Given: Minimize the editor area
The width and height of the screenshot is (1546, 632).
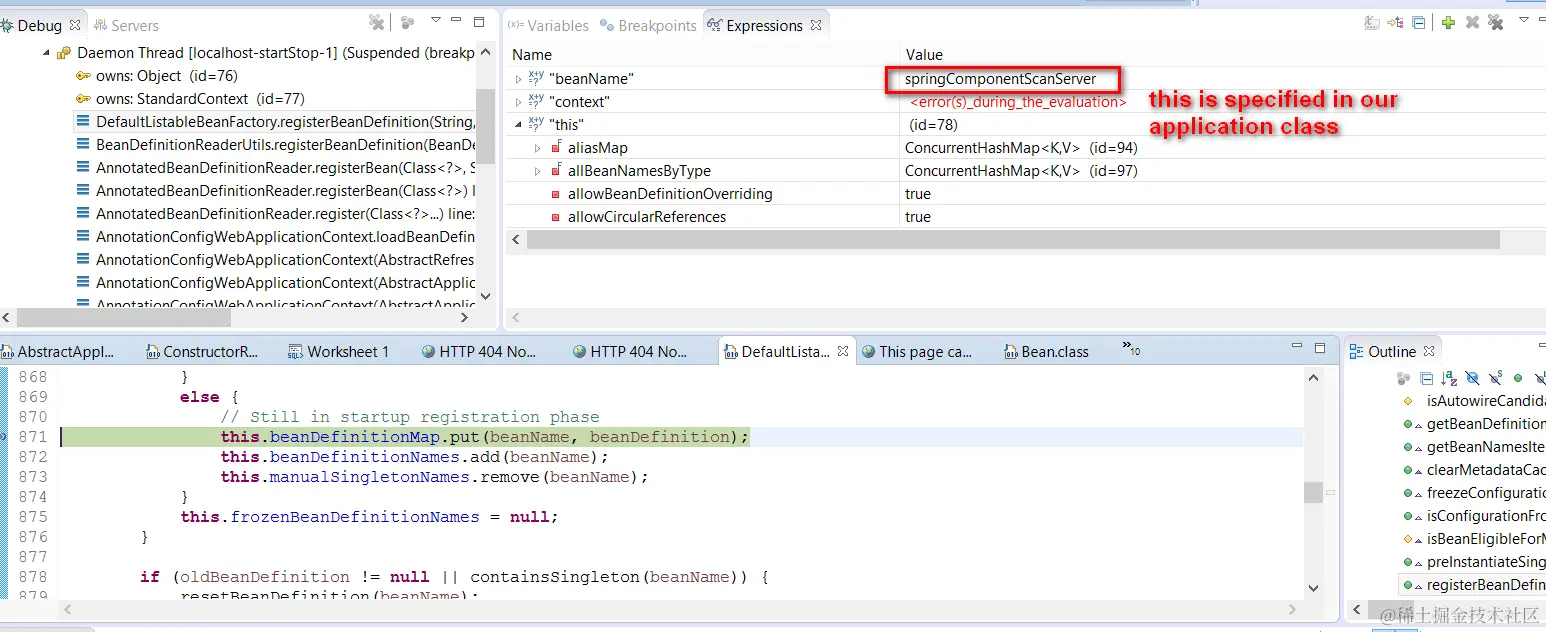Looking at the screenshot, I should coord(1296,348).
